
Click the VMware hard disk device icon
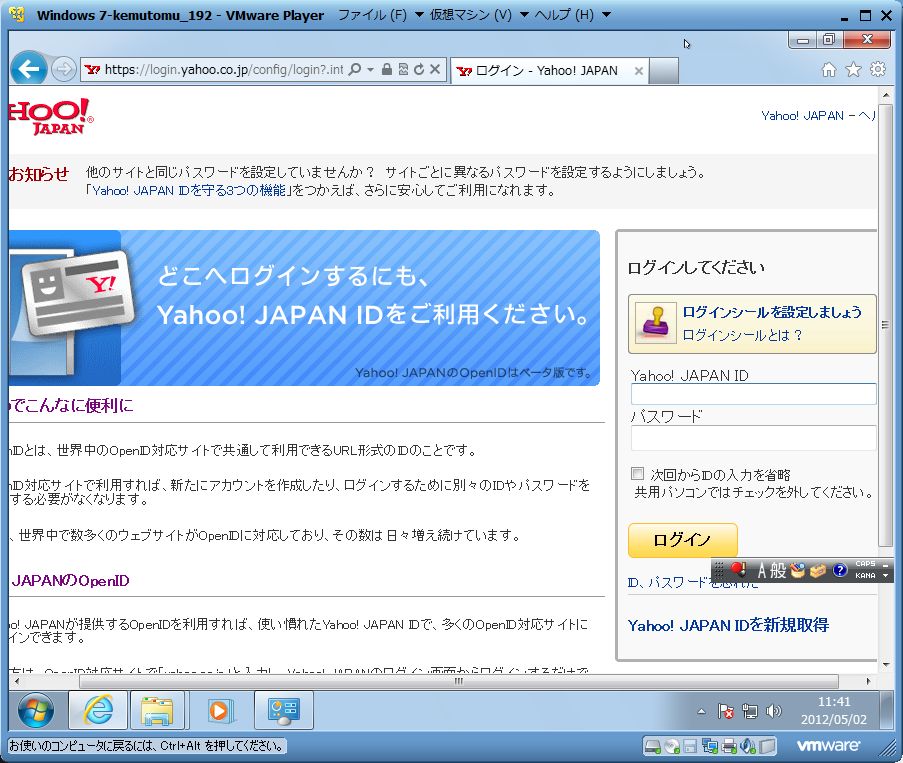(652, 747)
